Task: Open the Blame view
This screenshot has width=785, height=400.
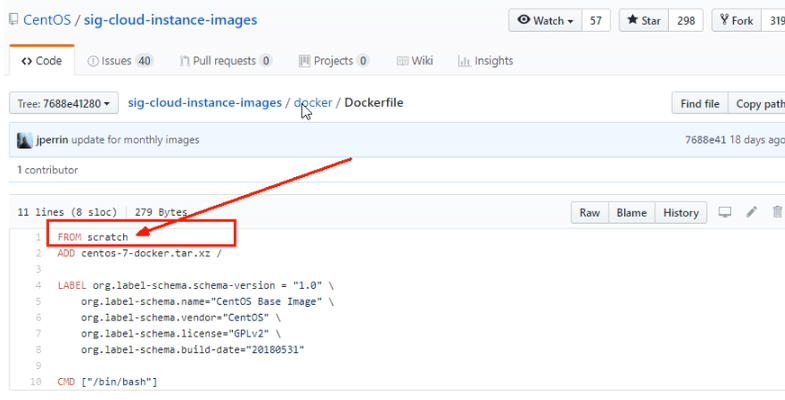Action: tap(632, 213)
